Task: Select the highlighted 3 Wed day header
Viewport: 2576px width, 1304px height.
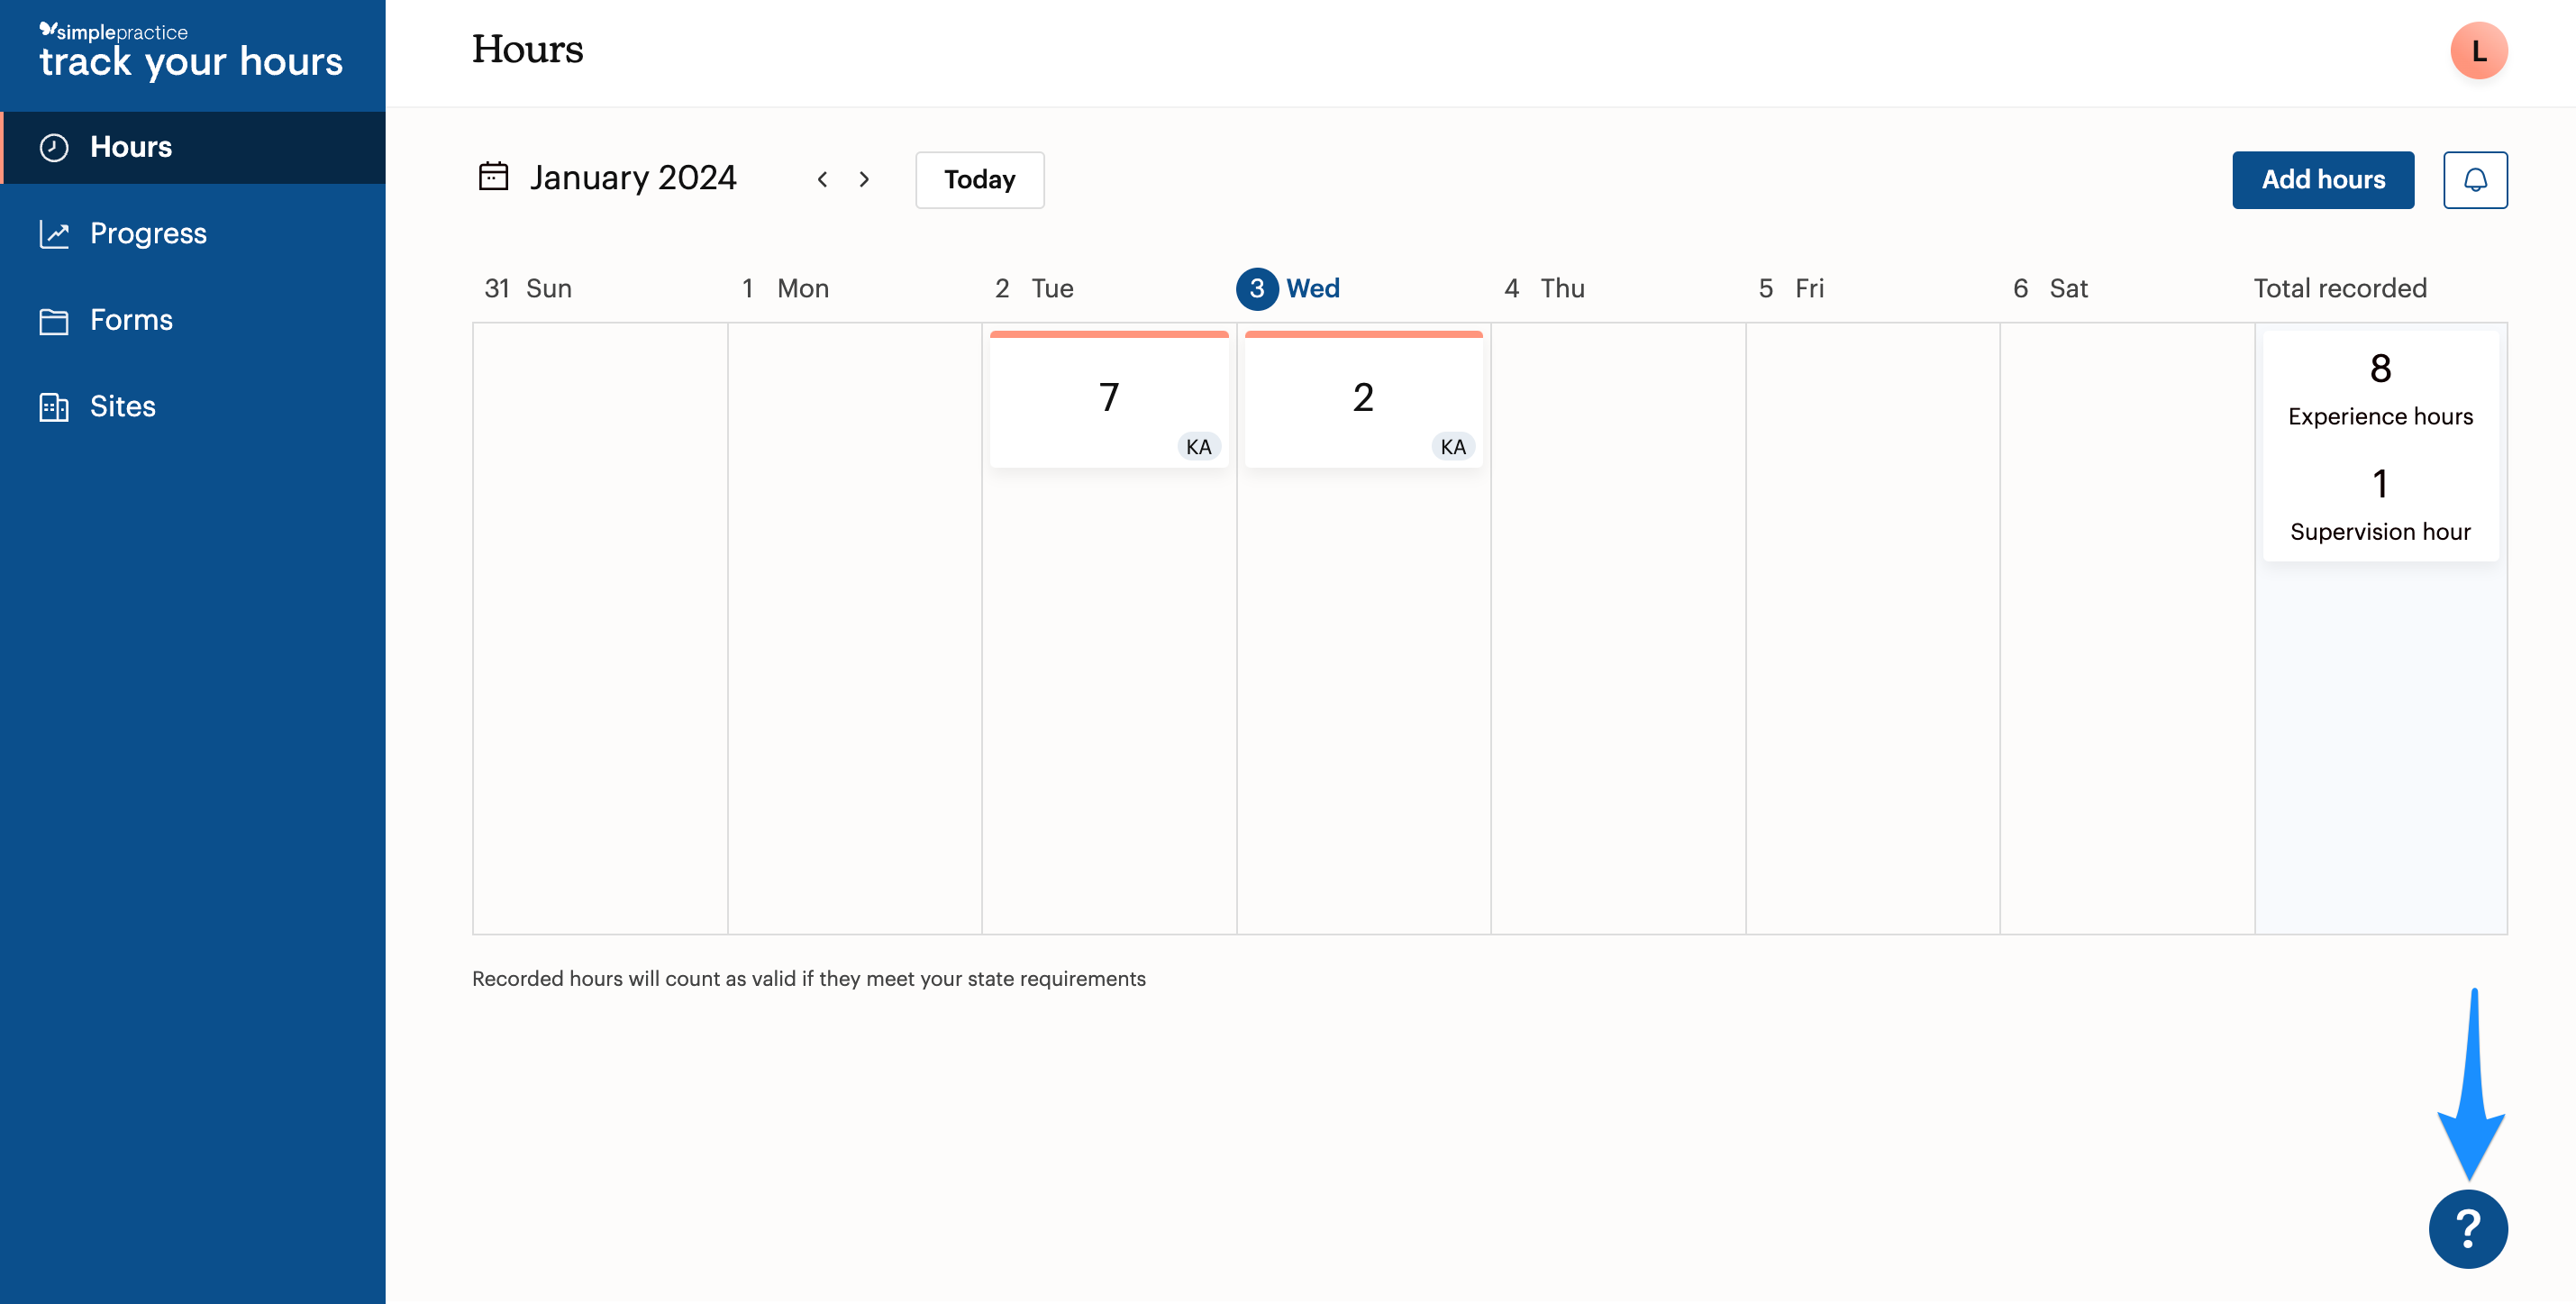Action: [x=1288, y=289]
